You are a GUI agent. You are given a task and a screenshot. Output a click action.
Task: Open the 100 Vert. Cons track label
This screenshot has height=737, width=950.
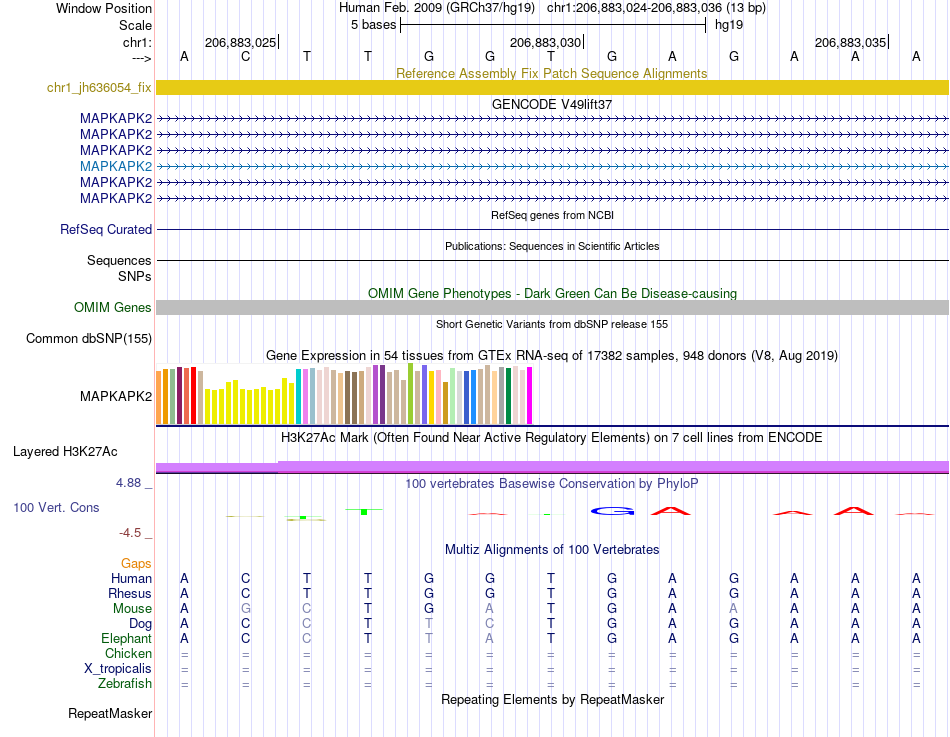(56, 508)
